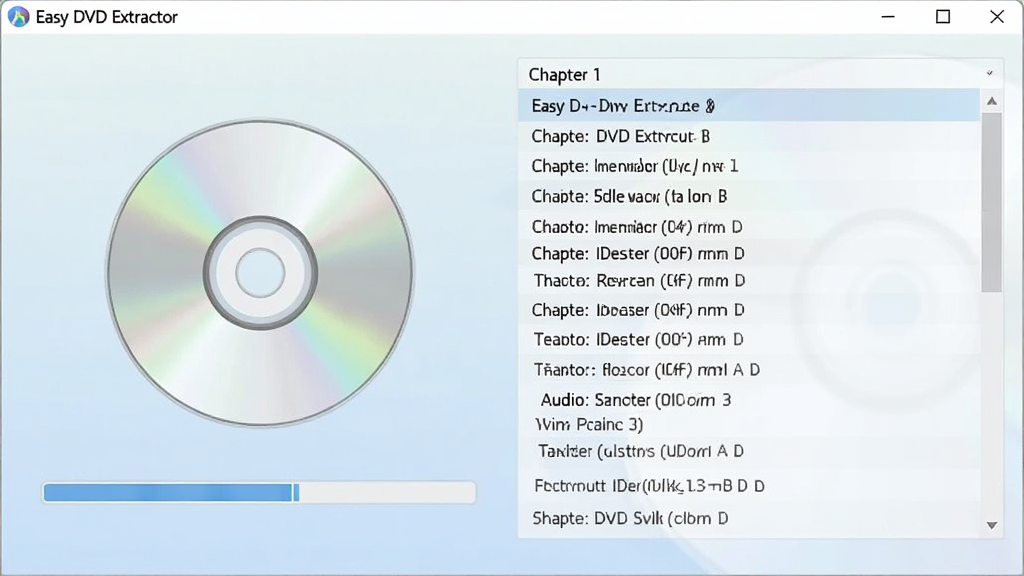
Task: Open the Chapter 1 dropdown
Action: (x=760, y=74)
